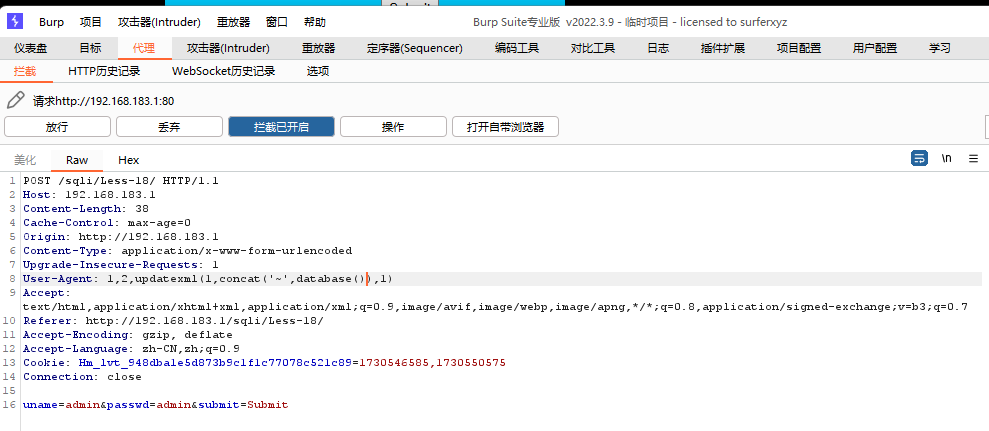Open the 编码工具 tab
Viewport: 989px width, 431px height.
(517, 48)
